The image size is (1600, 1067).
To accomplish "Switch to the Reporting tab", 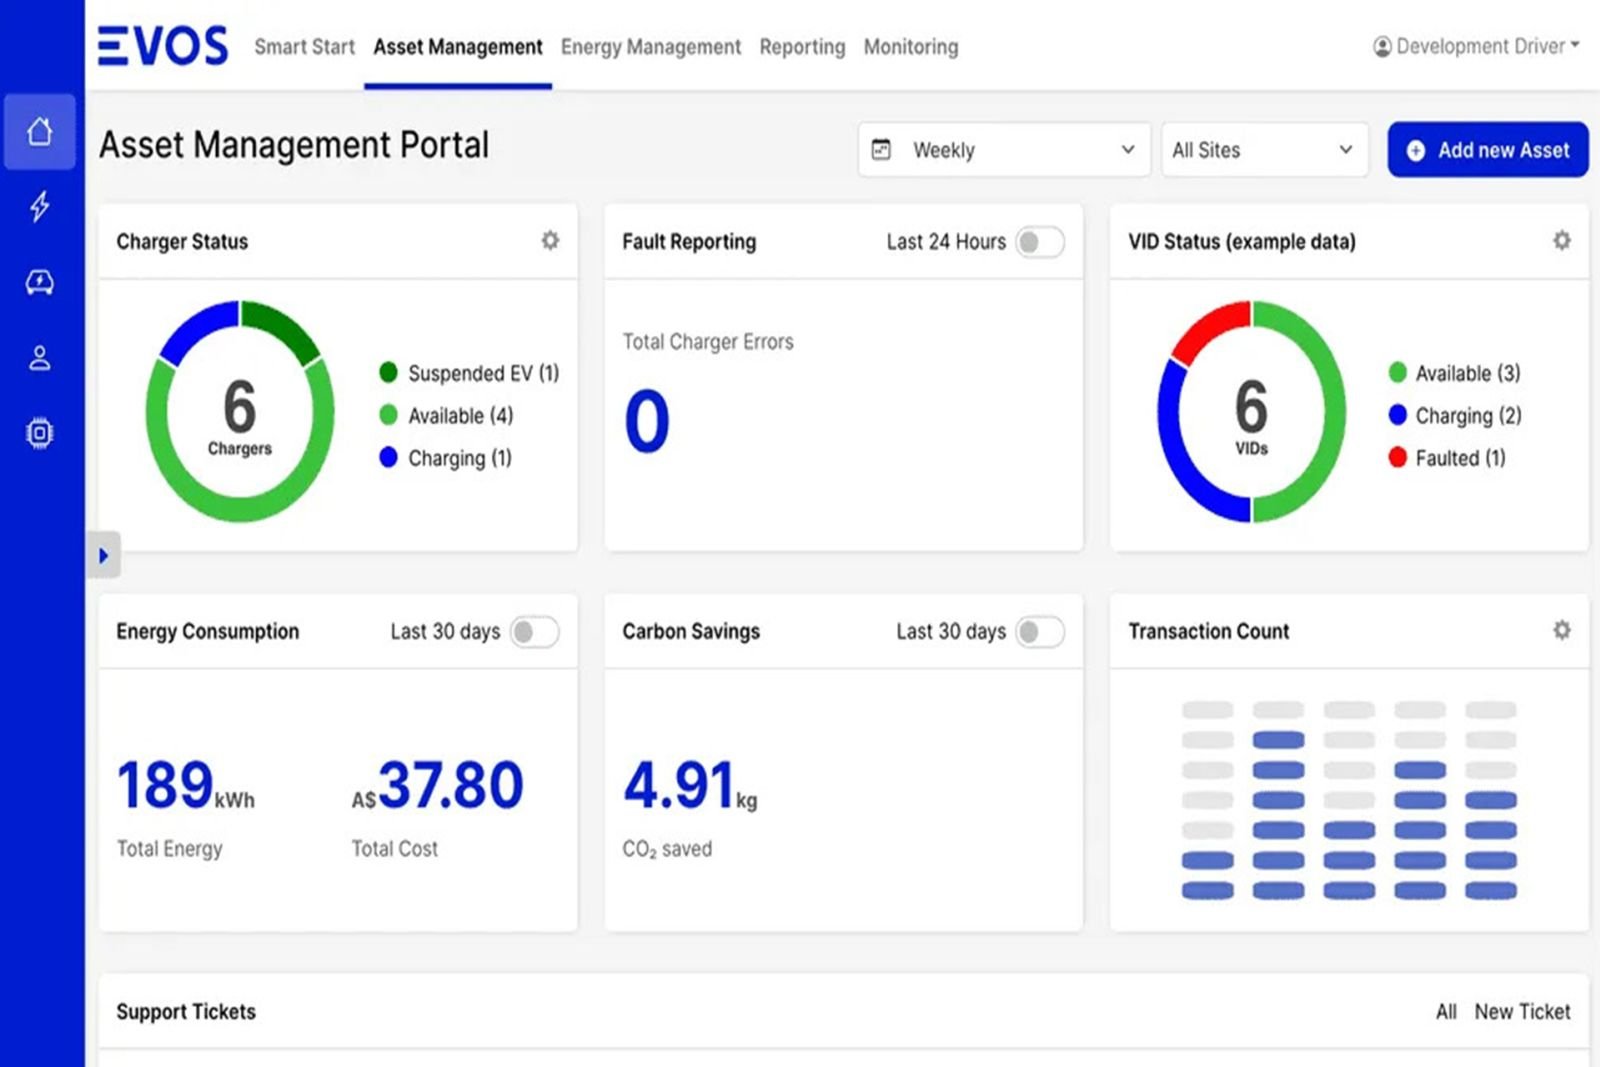I will point(802,47).
